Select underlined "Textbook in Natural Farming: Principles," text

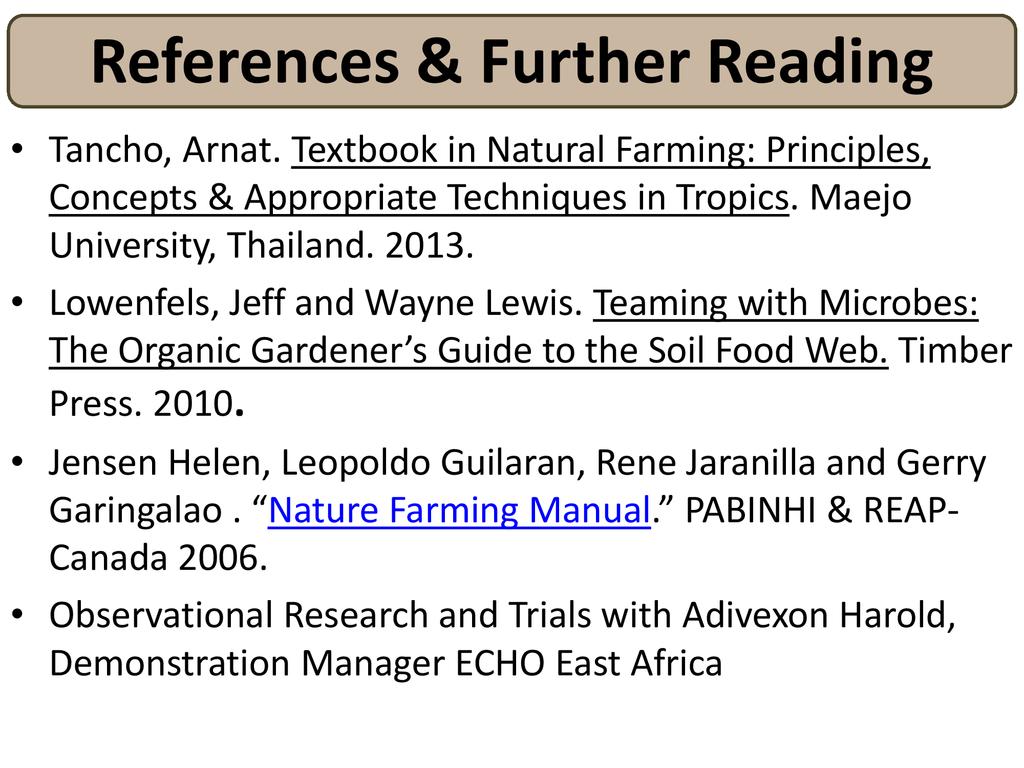click(611, 151)
